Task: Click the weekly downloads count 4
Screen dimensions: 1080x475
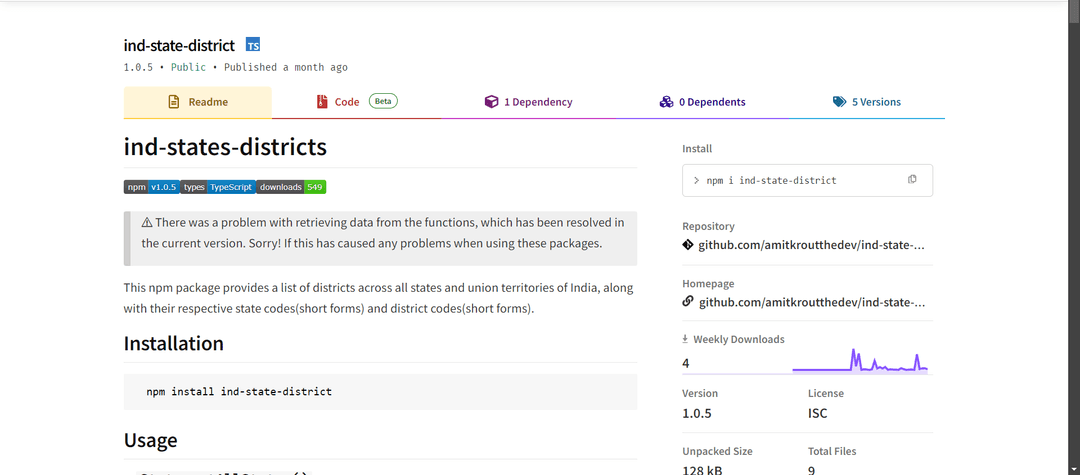Action: [x=686, y=363]
